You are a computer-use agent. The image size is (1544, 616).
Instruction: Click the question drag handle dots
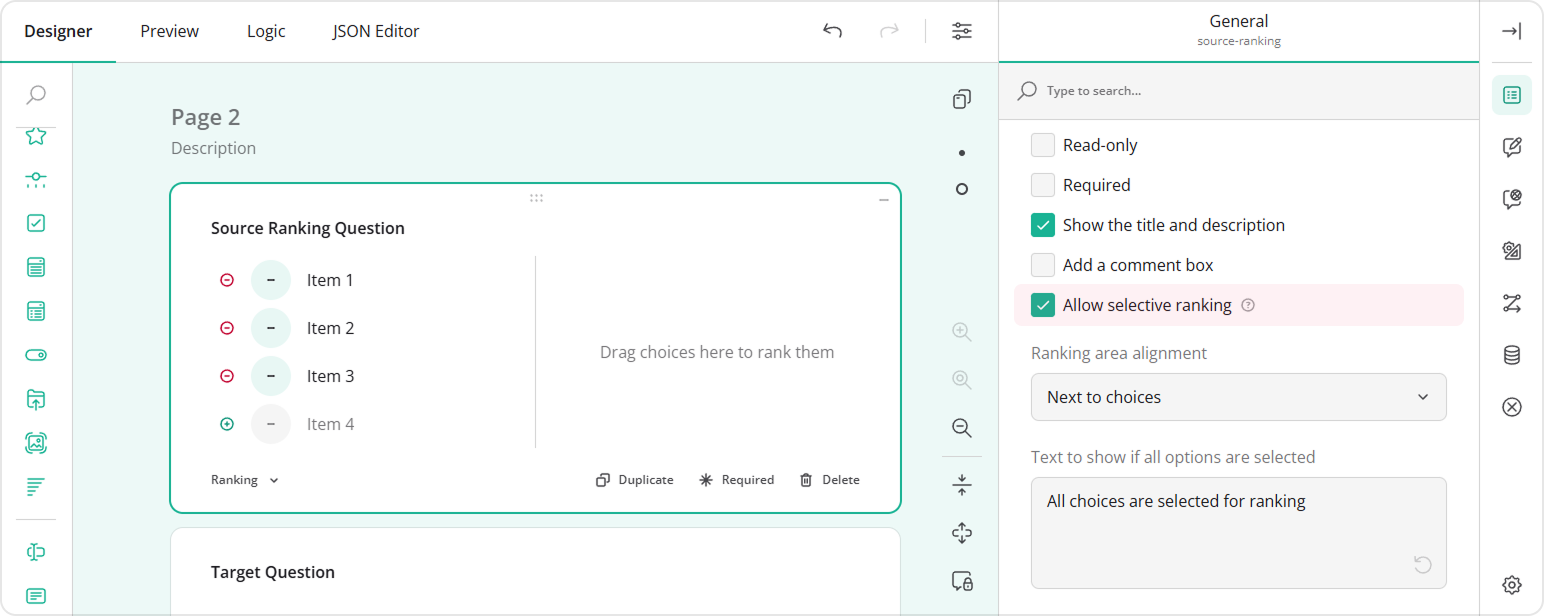pyautogui.click(x=536, y=198)
